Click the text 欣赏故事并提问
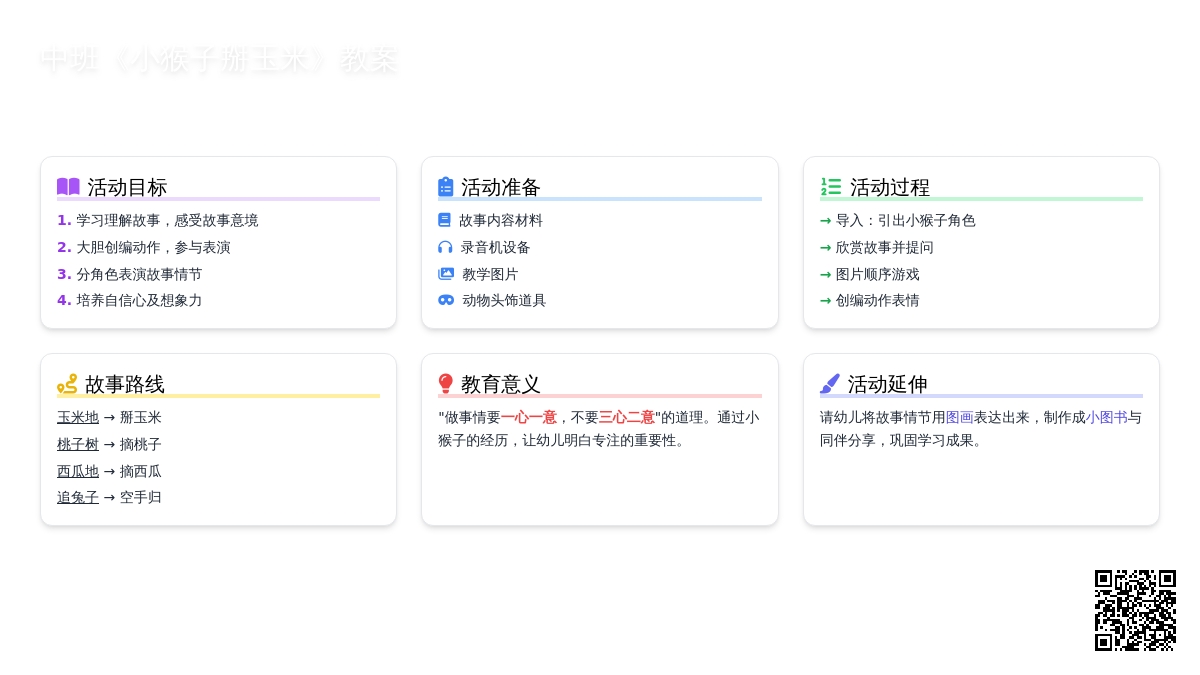The image size is (1200, 675). [x=885, y=247]
